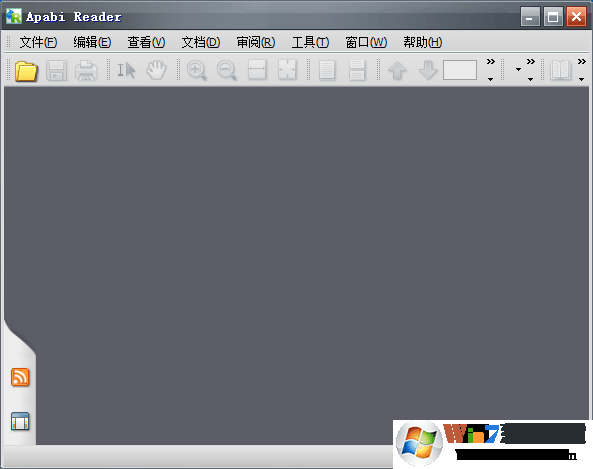Click the Apabi Reader title bar logo
The width and height of the screenshot is (593, 469).
[14, 16]
